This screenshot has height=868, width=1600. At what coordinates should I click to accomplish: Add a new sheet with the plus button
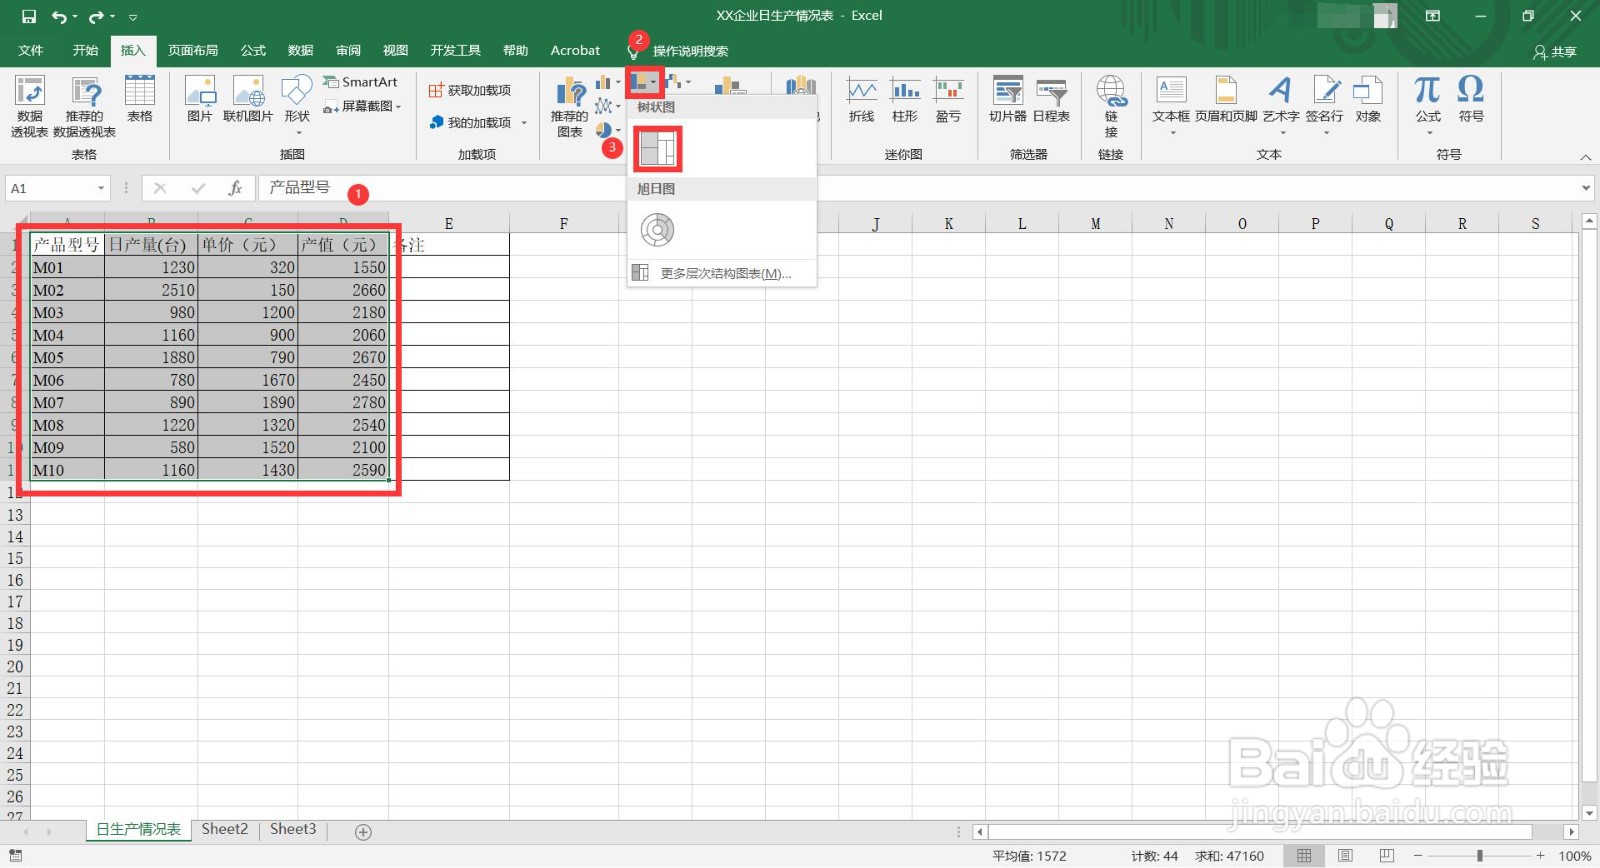[363, 832]
